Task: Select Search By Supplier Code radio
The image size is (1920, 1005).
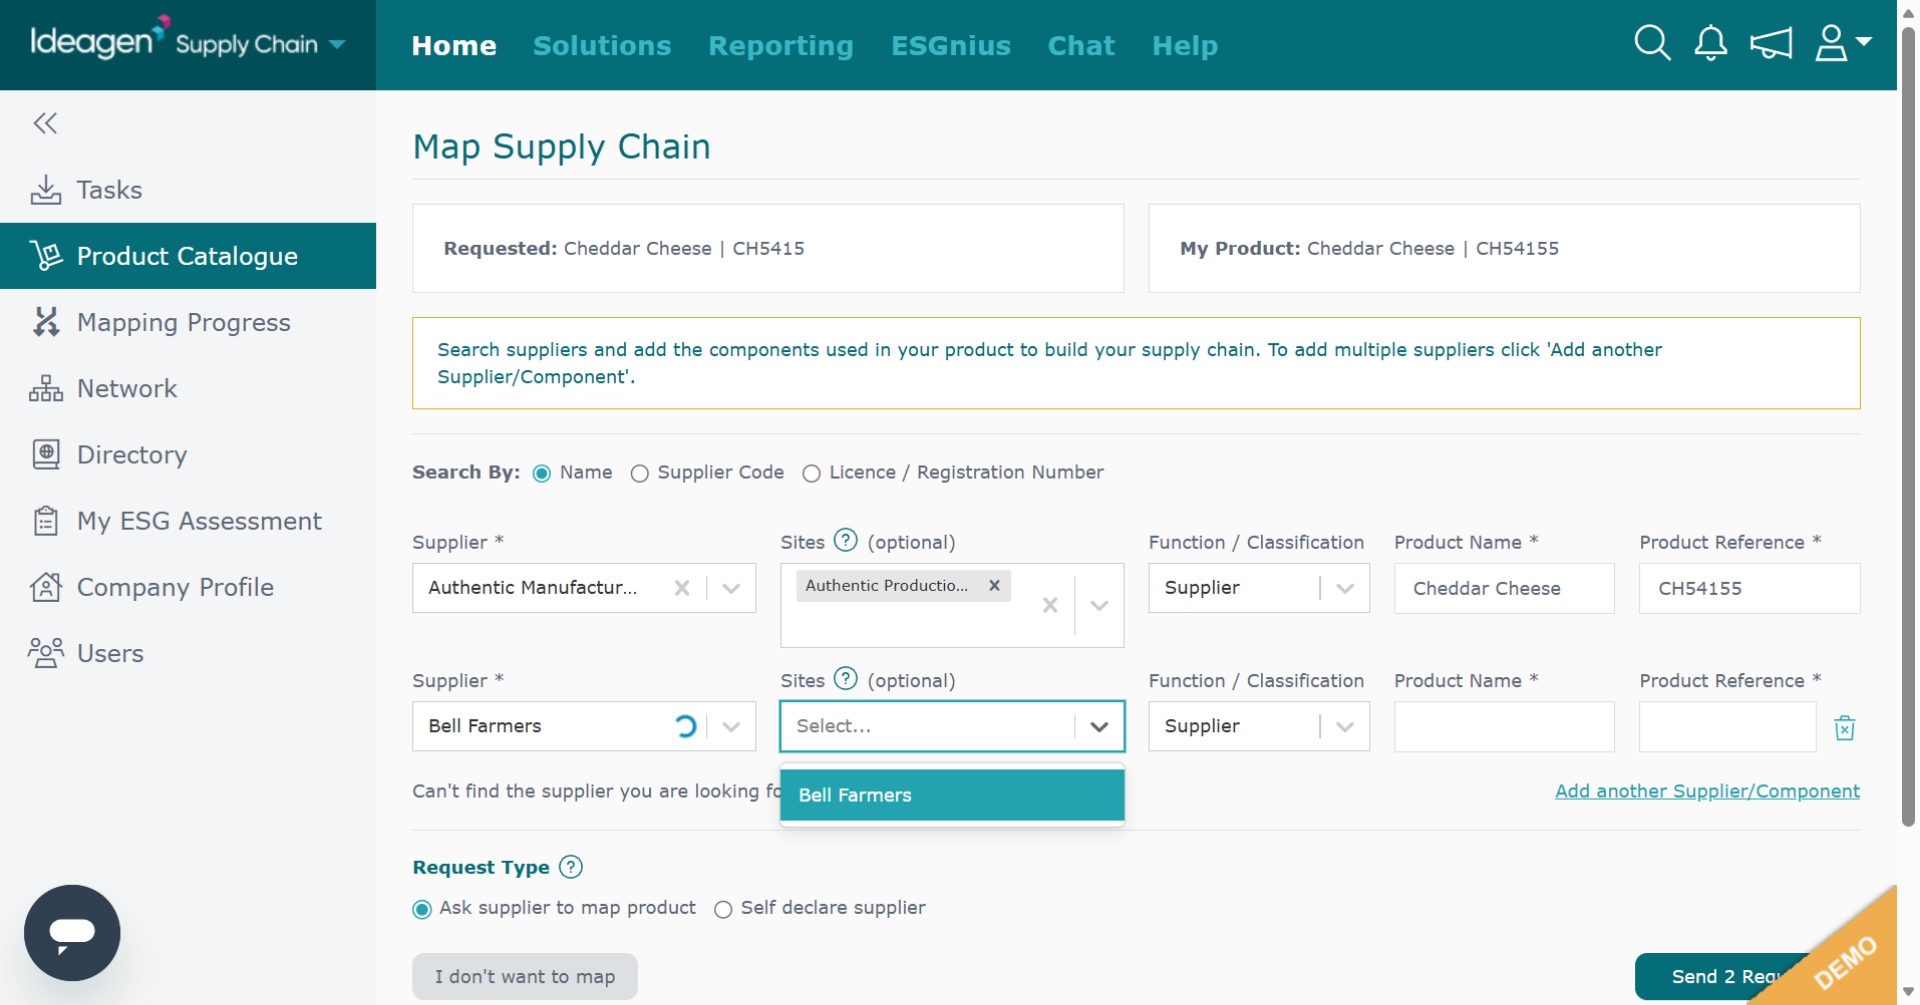Action: 640,473
